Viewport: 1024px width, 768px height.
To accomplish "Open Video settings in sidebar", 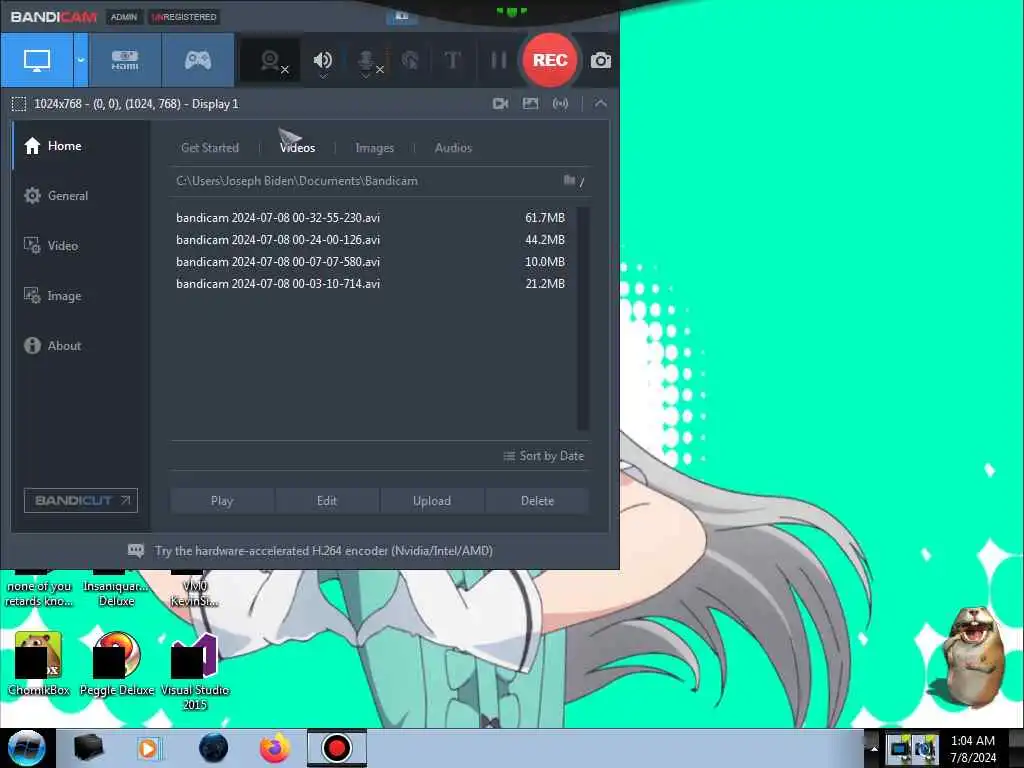I will click(x=51, y=246).
